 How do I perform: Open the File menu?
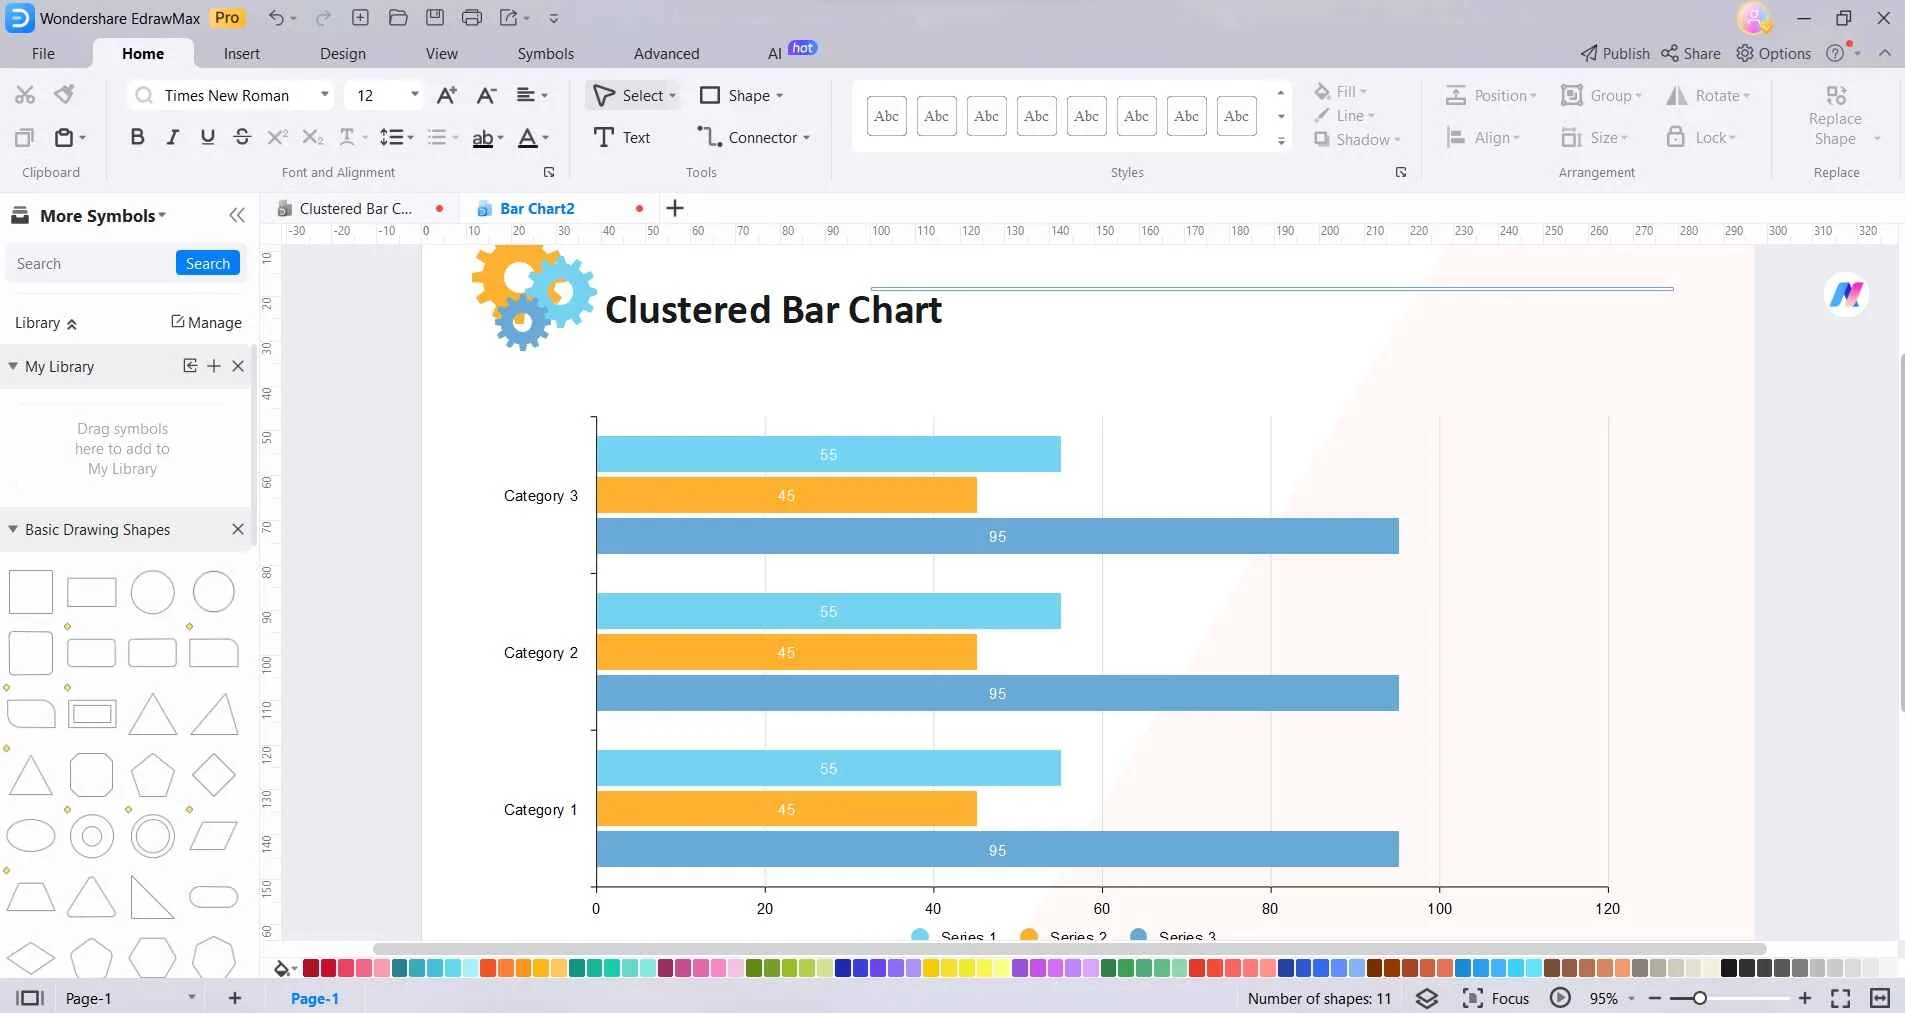[x=43, y=53]
